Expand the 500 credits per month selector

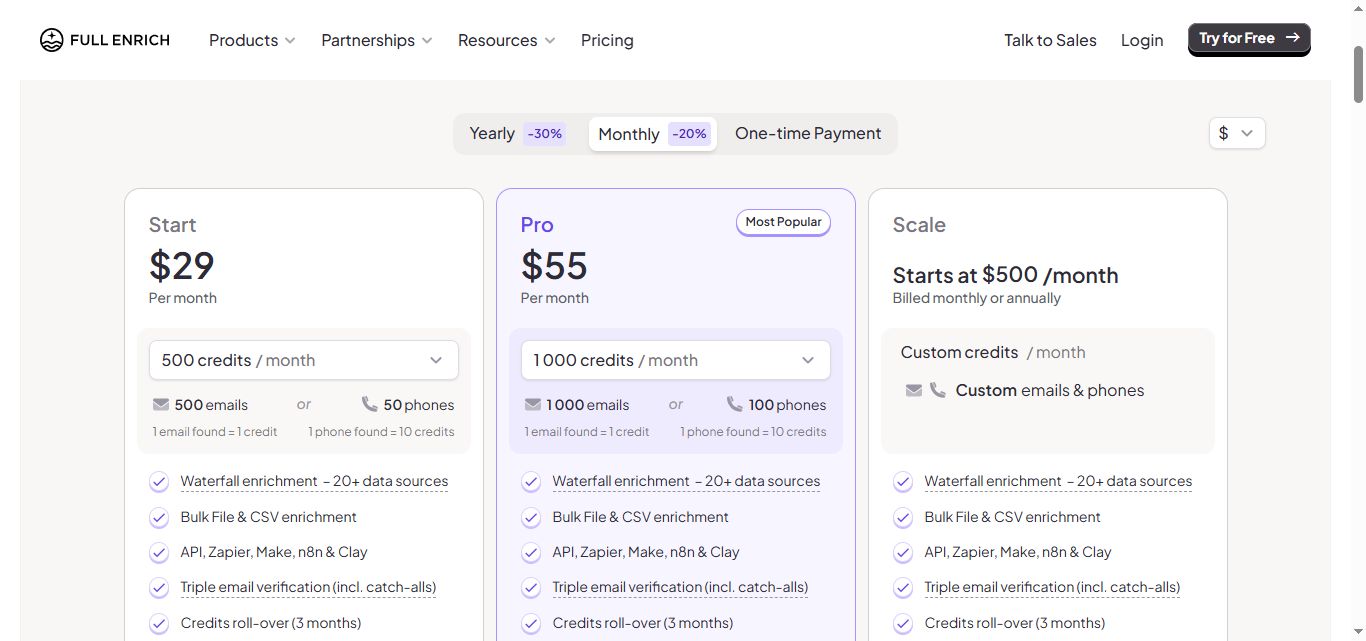(x=303, y=359)
